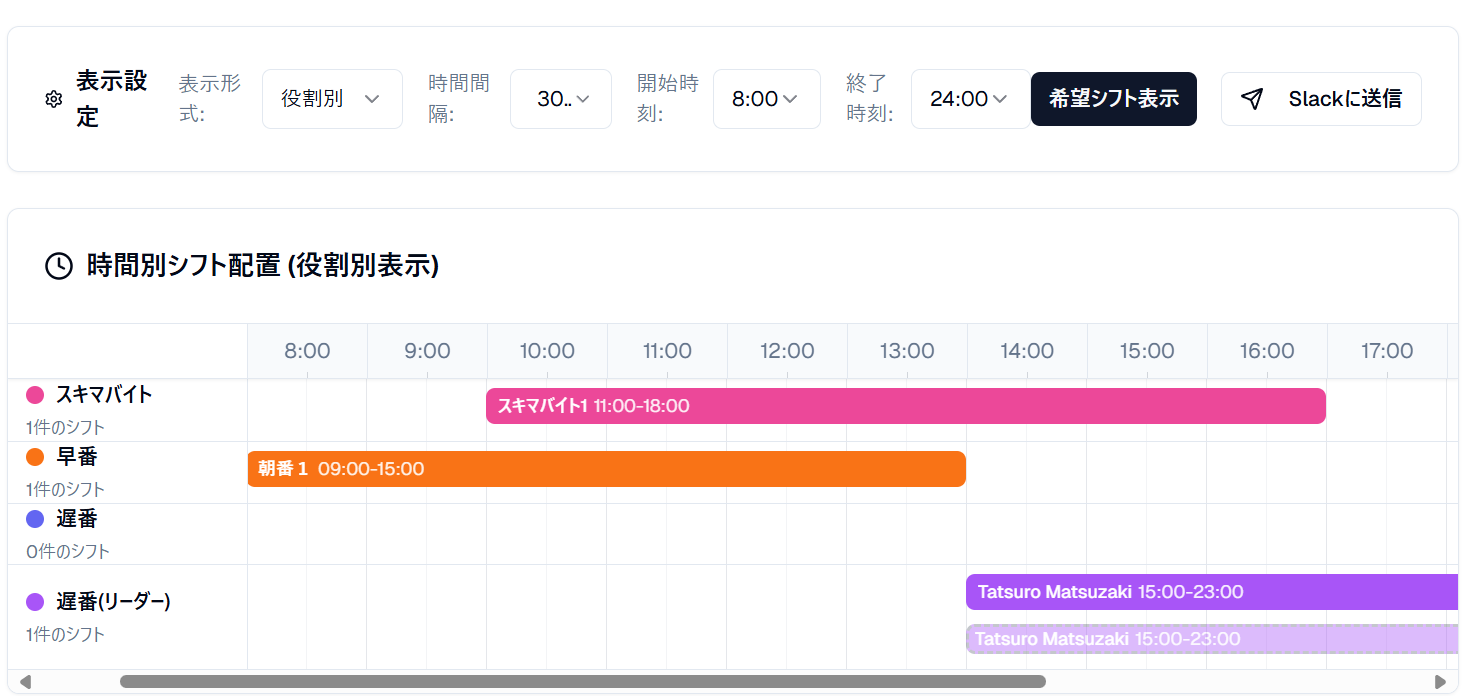Select the faded Tatsuro Matsuzaki requested shift
Screen dimensions: 1475x696
tap(1211, 639)
